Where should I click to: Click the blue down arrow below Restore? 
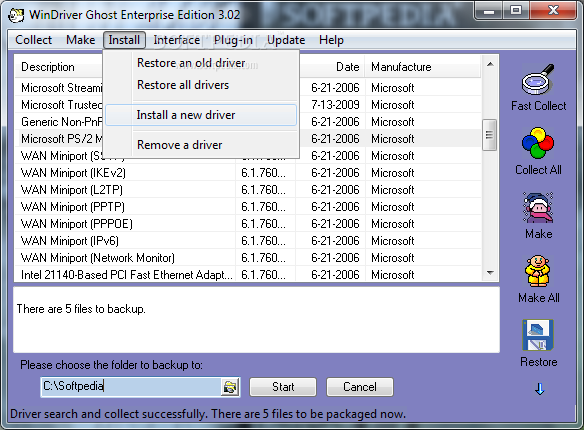pyautogui.click(x=539, y=389)
